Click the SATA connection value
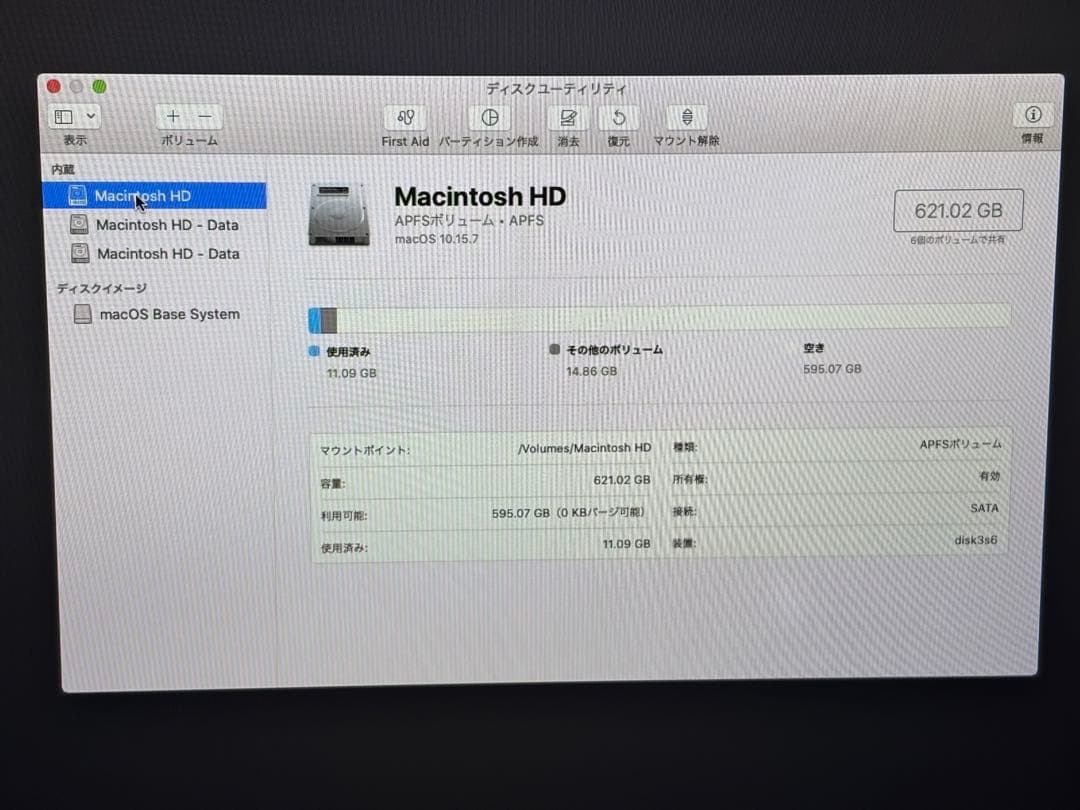Image resolution: width=1080 pixels, height=810 pixels. pyautogui.click(x=984, y=508)
